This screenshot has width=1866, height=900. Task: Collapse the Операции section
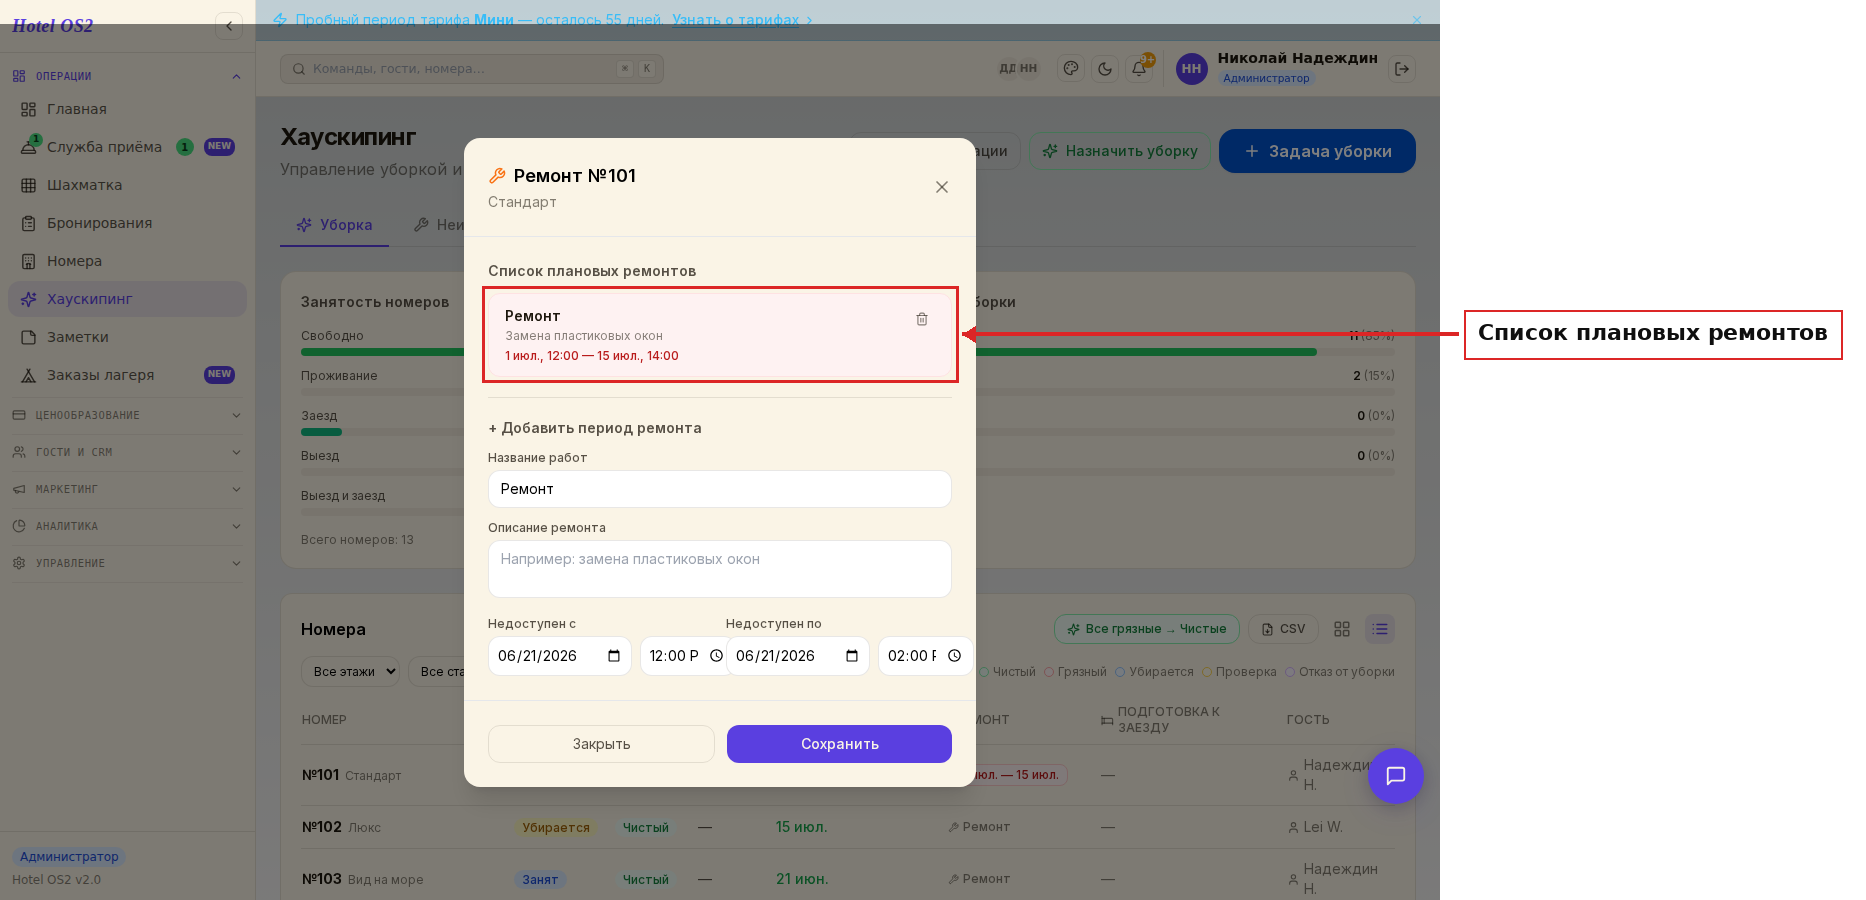127,76
